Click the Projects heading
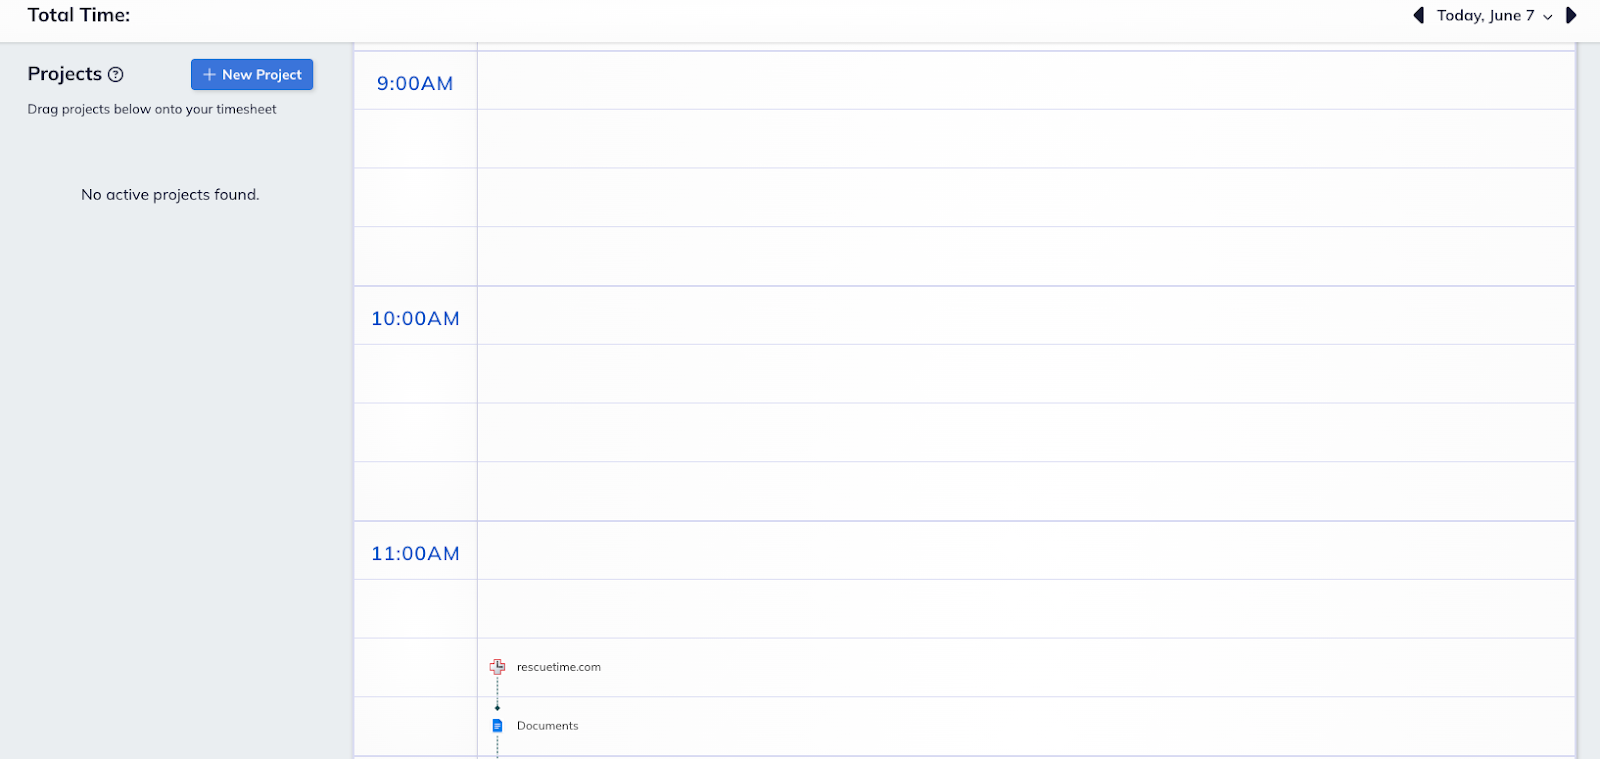1600x759 pixels. tap(65, 74)
